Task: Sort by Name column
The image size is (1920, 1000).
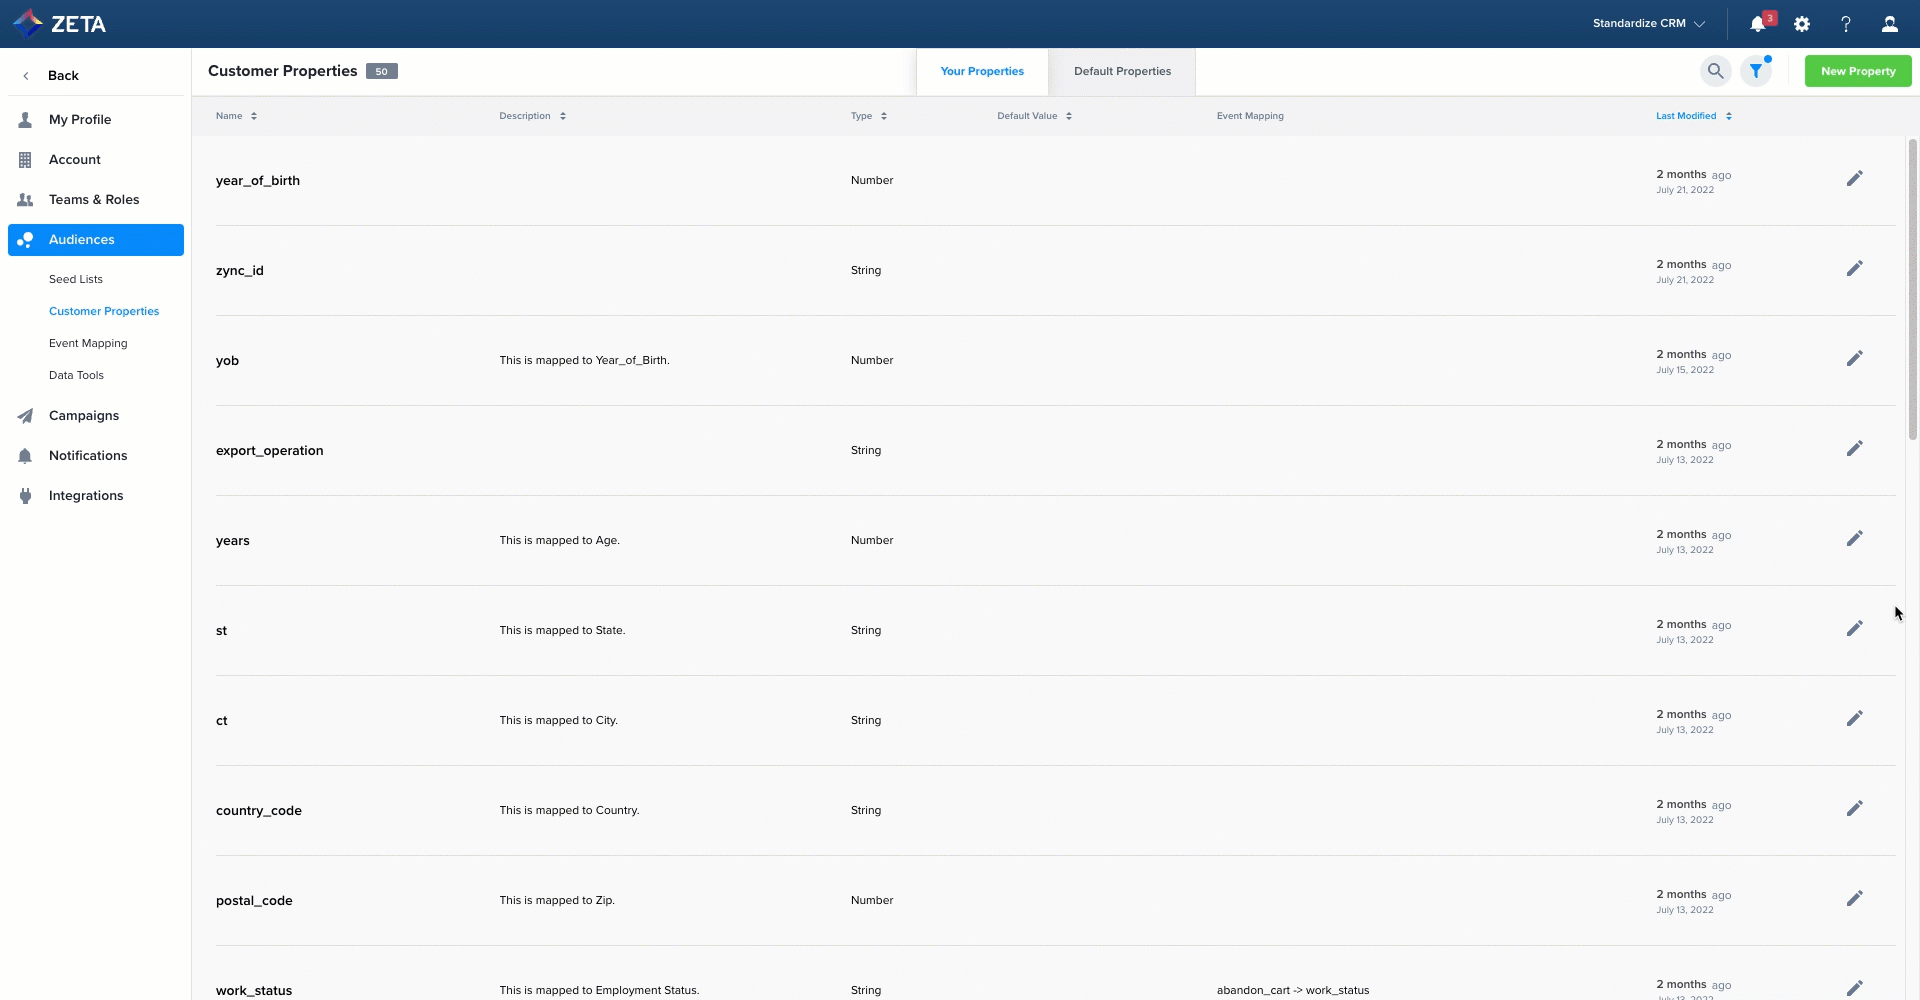Action: coord(236,116)
